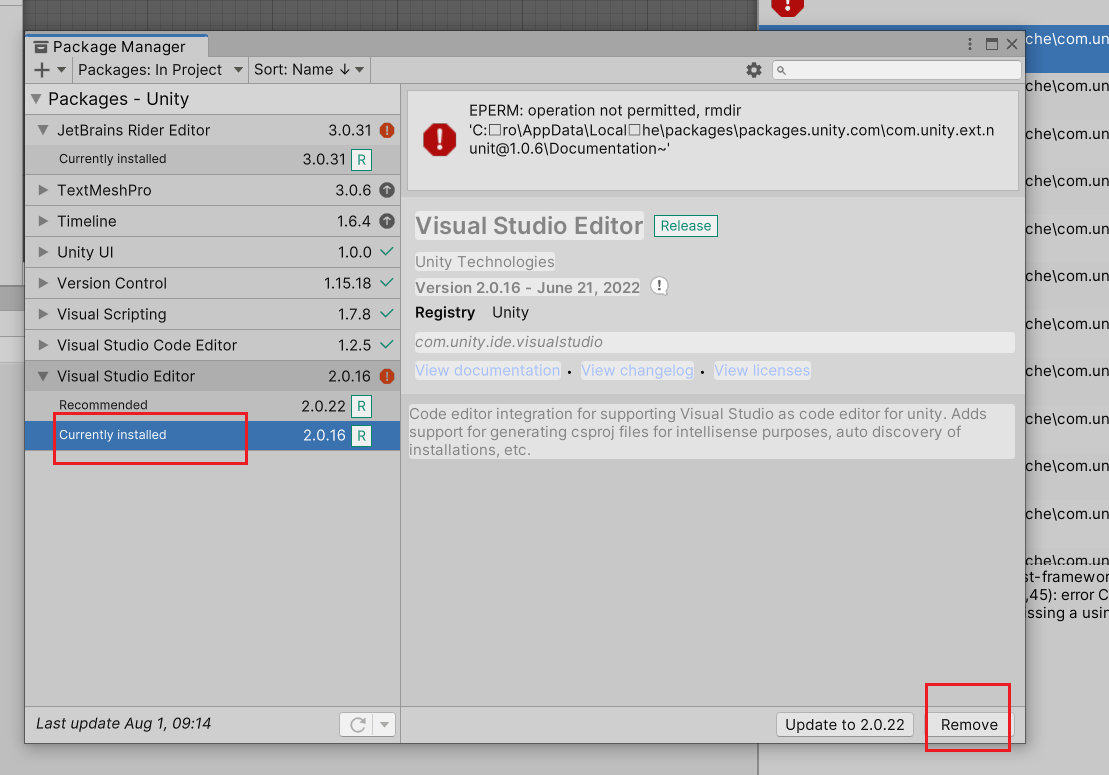Open View licenses link
The width and height of the screenshot is (1109, 775).
[x=762, y=371]
